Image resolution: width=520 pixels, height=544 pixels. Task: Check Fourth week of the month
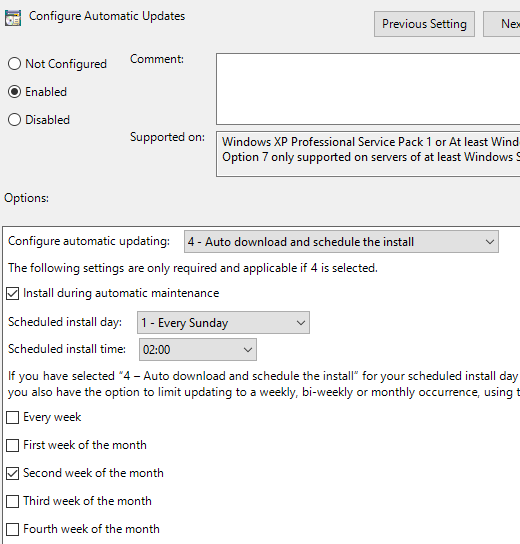click(12, 529)
